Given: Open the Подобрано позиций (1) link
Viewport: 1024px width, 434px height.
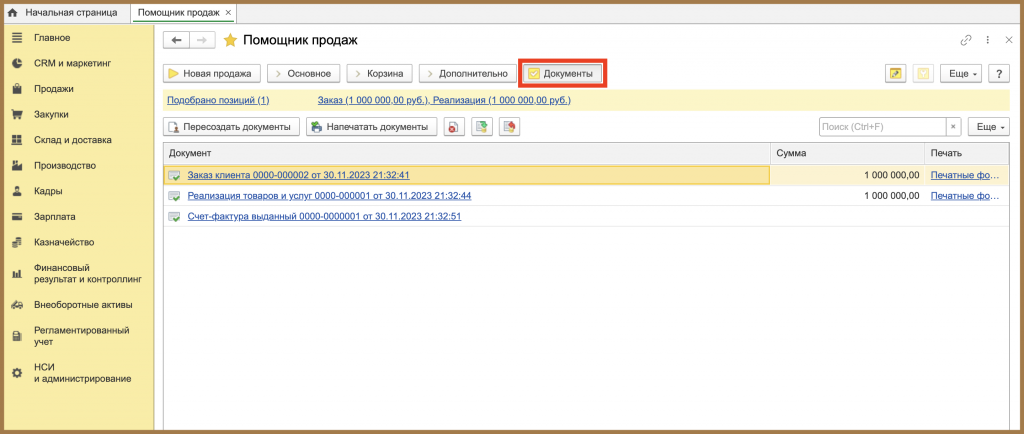Looking at the screenshot, I should click(218, 101).
